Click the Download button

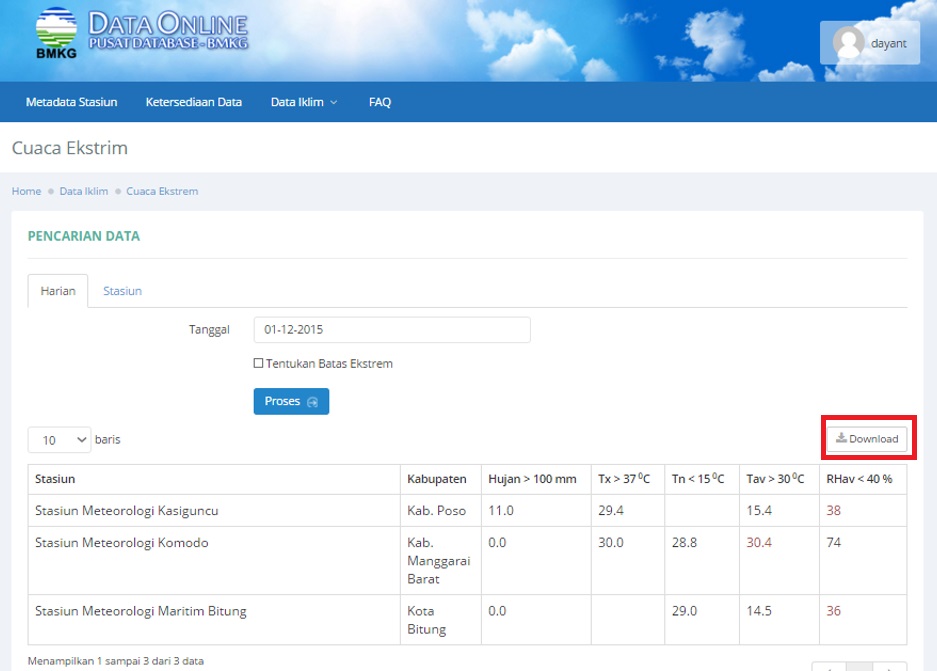(x=867, y=438)
